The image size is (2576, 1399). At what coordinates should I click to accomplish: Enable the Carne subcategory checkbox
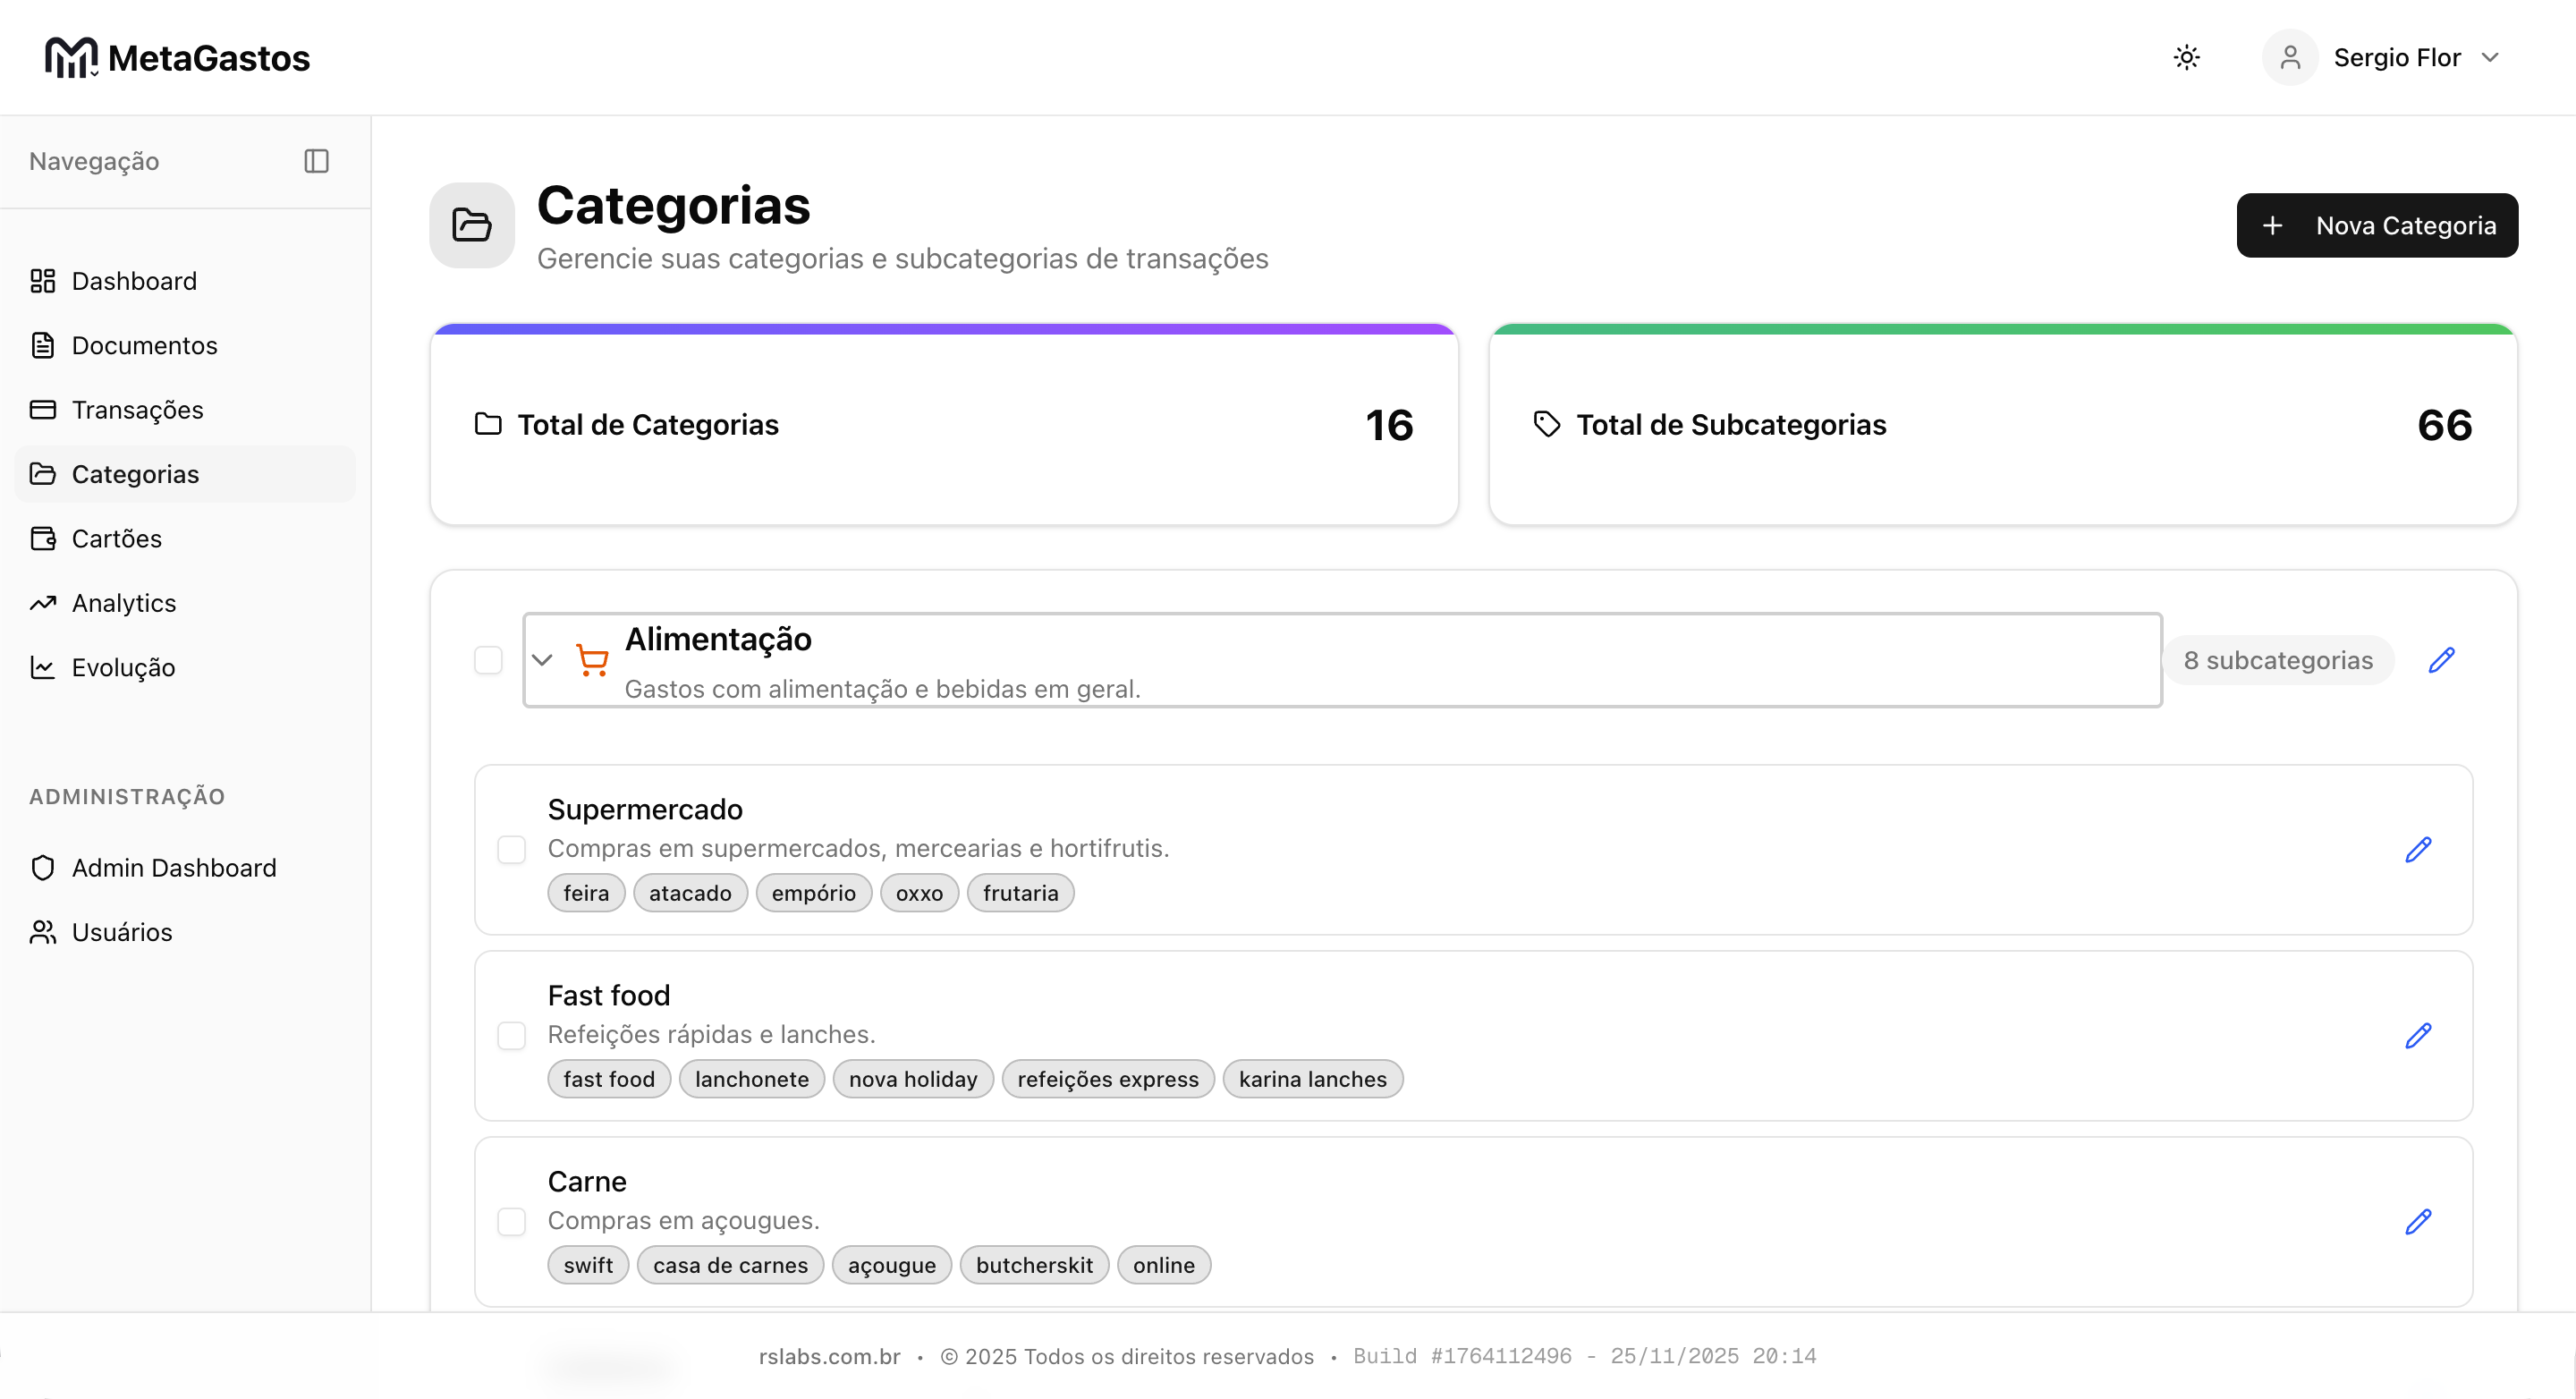512,1222
